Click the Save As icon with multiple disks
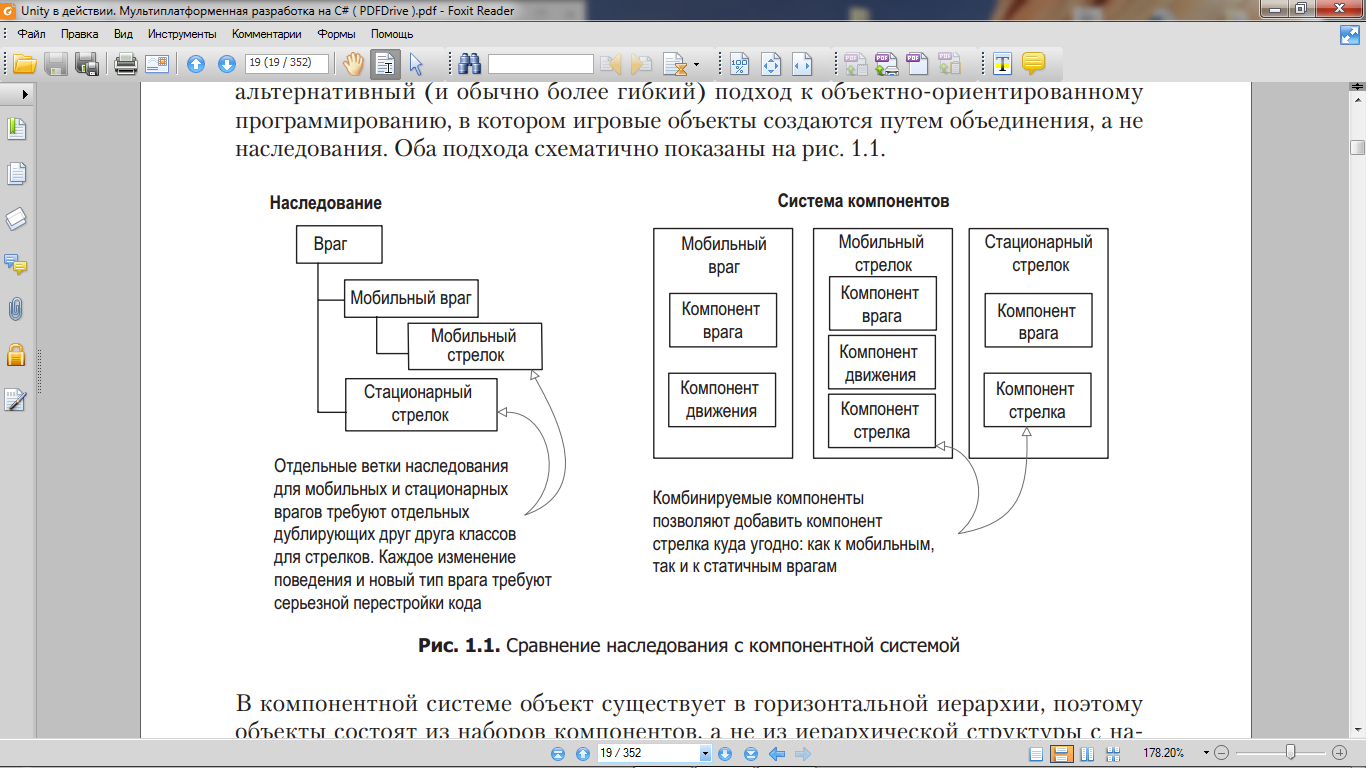1366x768 pixels. pos(88,64)
